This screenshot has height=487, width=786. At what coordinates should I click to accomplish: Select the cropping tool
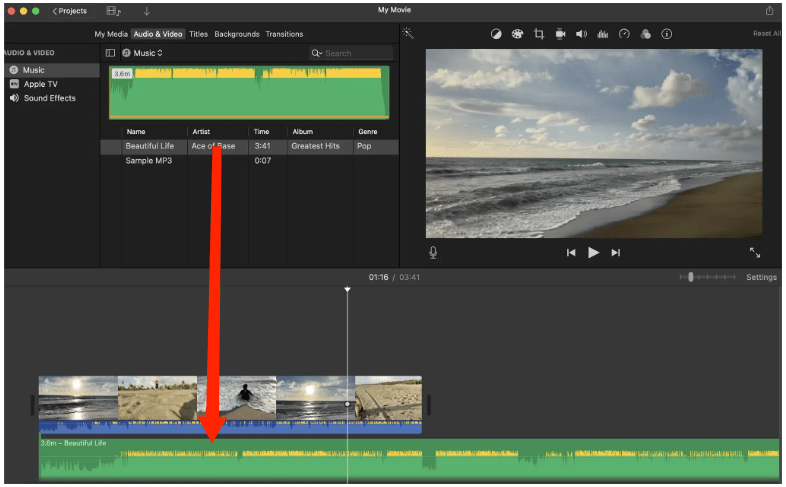[x=539, y=34]
